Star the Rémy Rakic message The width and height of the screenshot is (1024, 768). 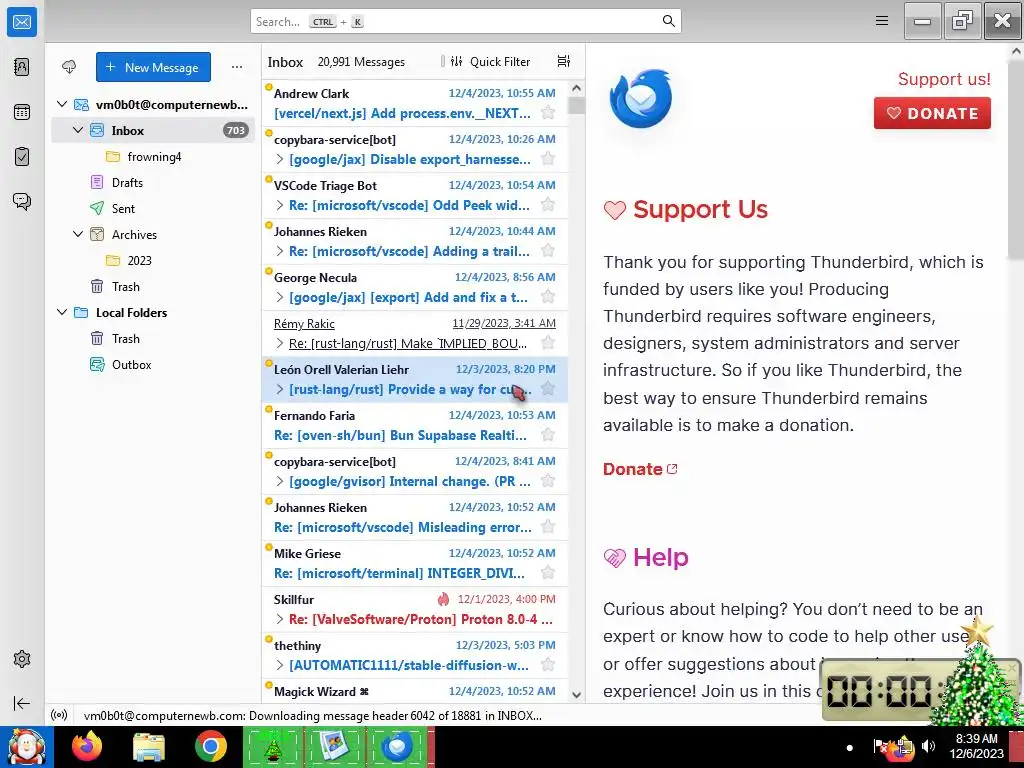pos(548,343)
